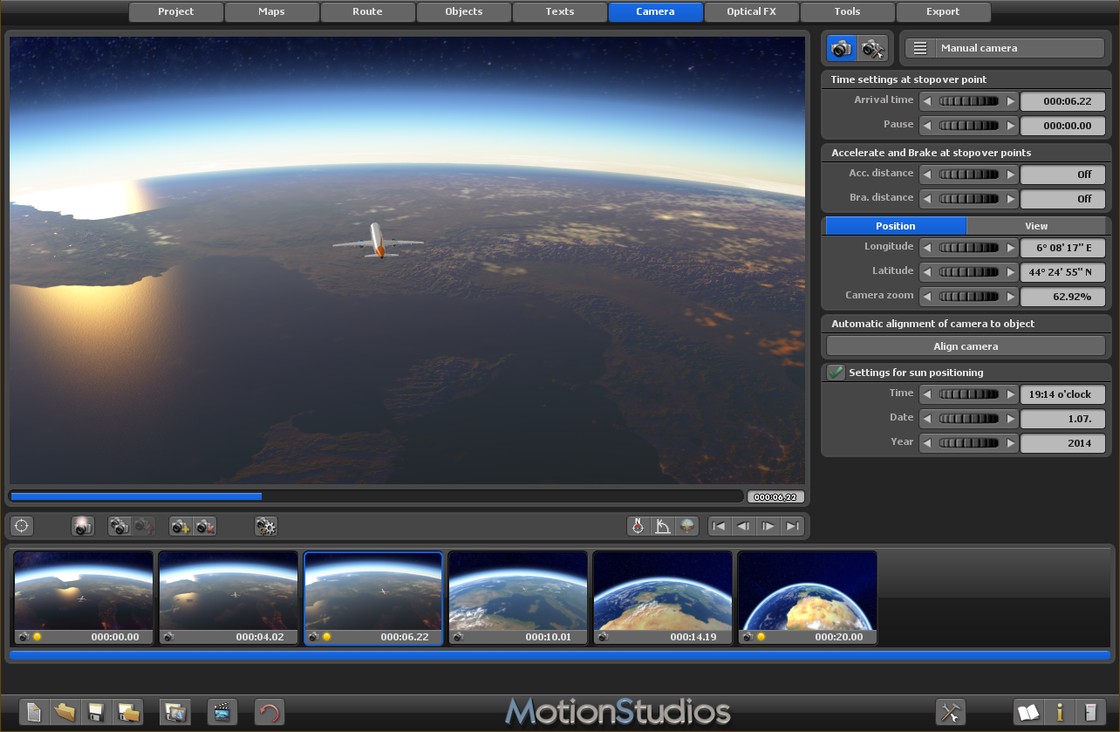
Task: Click the video clapperboard icon in bottom bar
Action: 222,712
